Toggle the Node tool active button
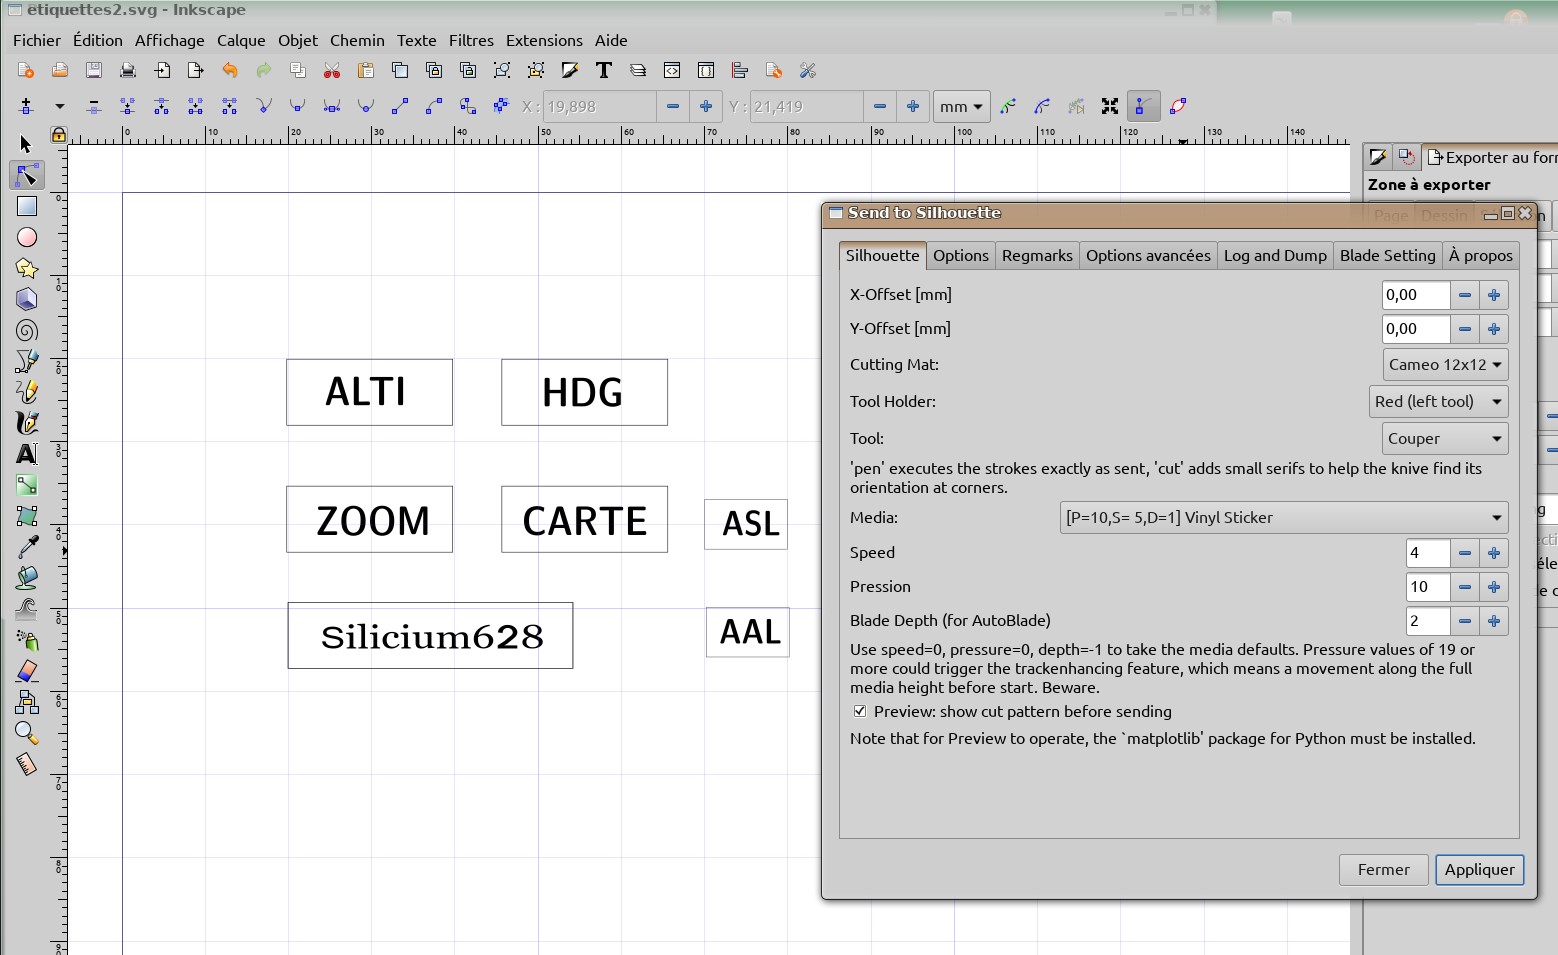The width and height of the screenshot is (1558, 955). click(26, 175)
